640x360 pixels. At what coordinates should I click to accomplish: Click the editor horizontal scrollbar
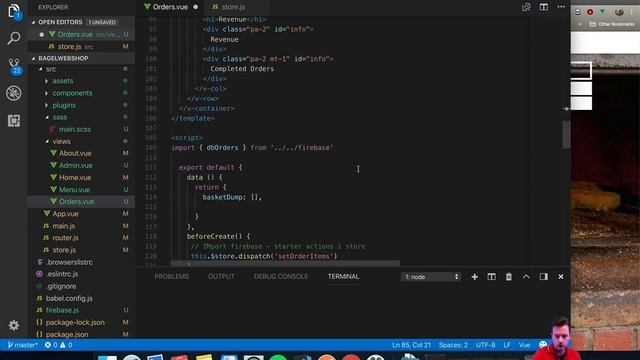click(x=285, y=263)
